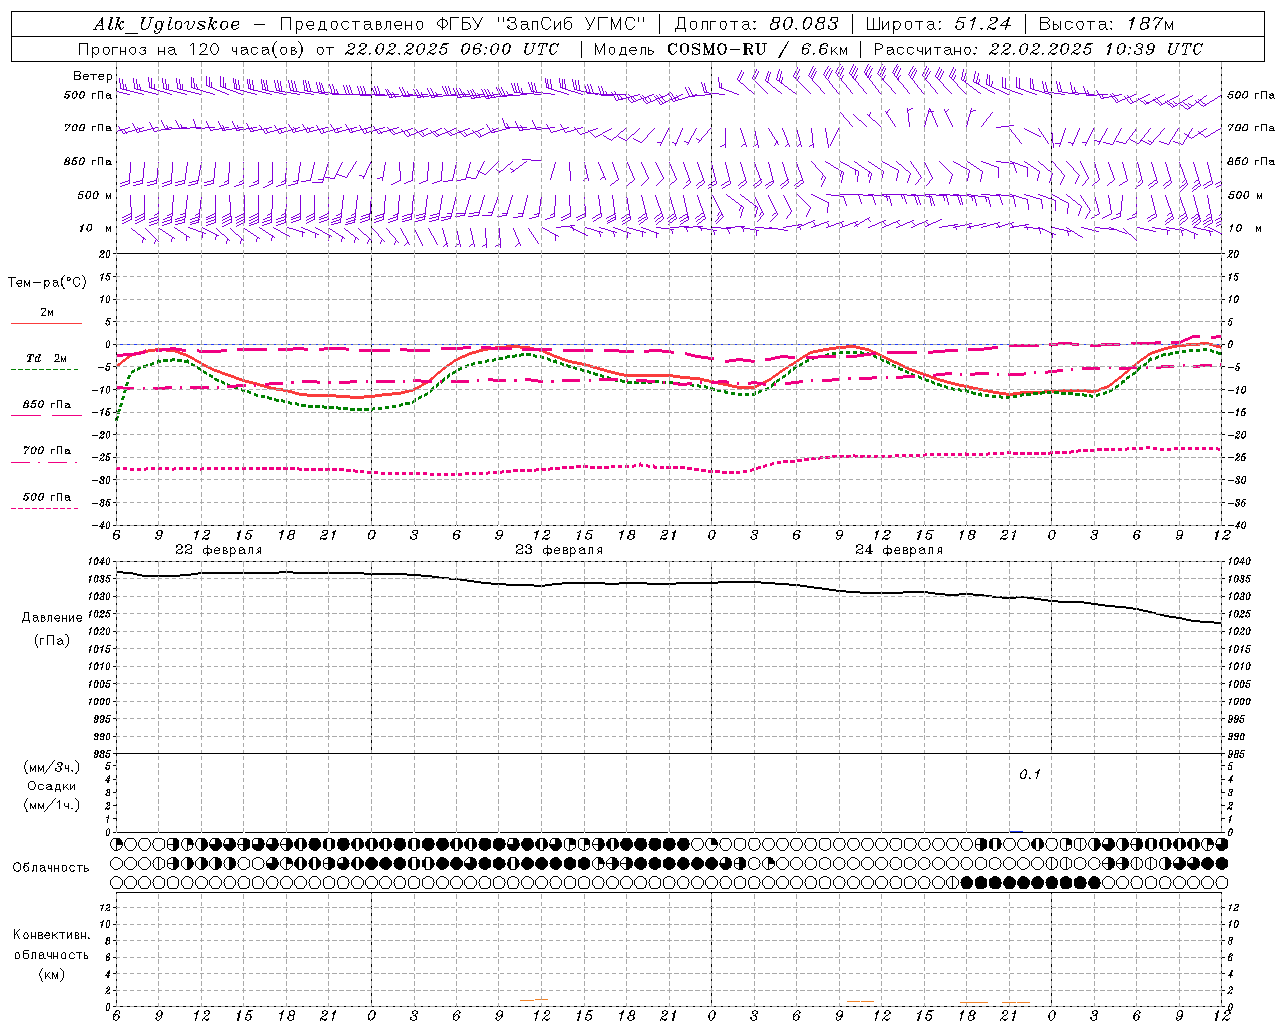Select the provider text ФГБУ "ЗапСиб УГМС"
Screen dimensions: 1280x1024
541,24
